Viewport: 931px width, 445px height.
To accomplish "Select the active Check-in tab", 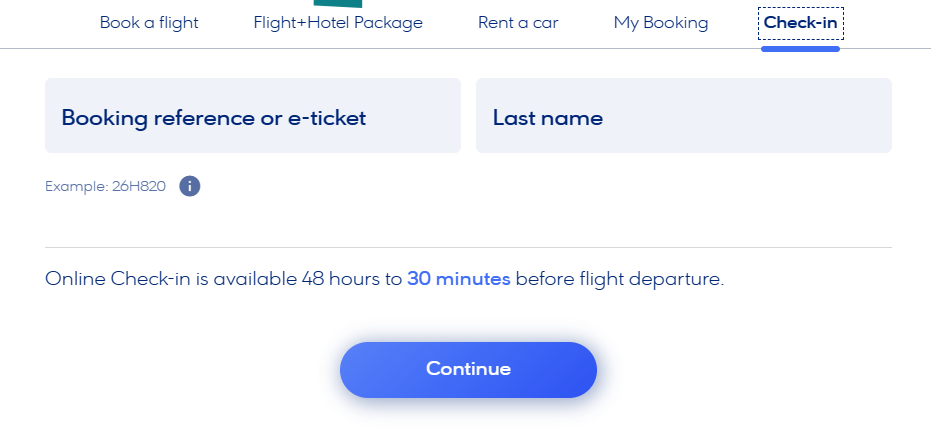I will pyautogui.click(x=800, y=23).
